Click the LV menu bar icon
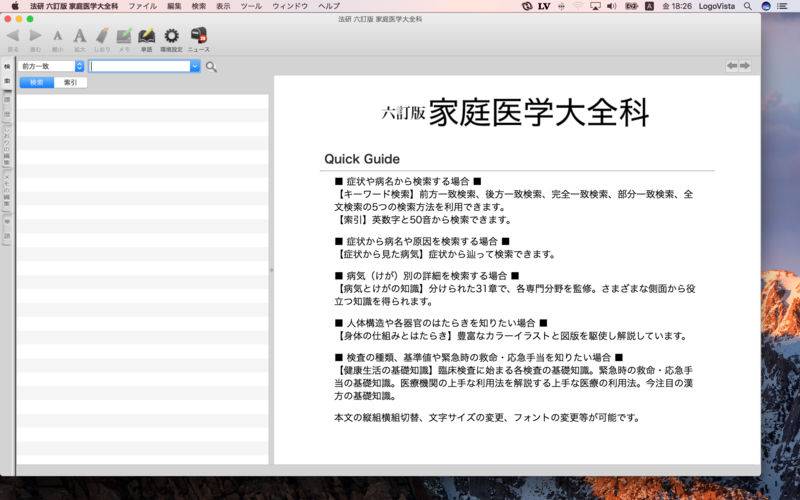Image resolution: width=800 pixels, height=500 pixels. (x=544, y=6)
